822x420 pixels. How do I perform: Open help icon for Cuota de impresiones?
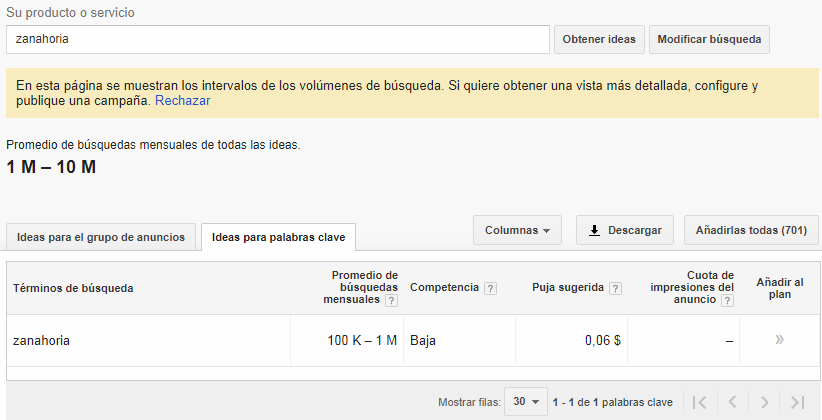727,300
